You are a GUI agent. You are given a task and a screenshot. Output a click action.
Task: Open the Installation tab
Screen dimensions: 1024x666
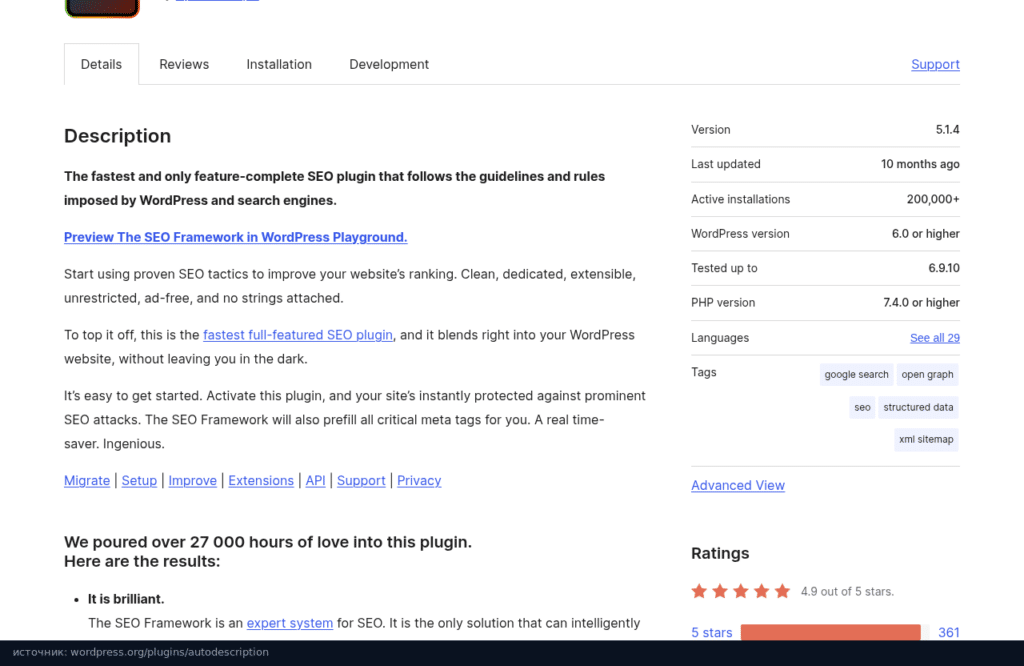tap(279, 64)
